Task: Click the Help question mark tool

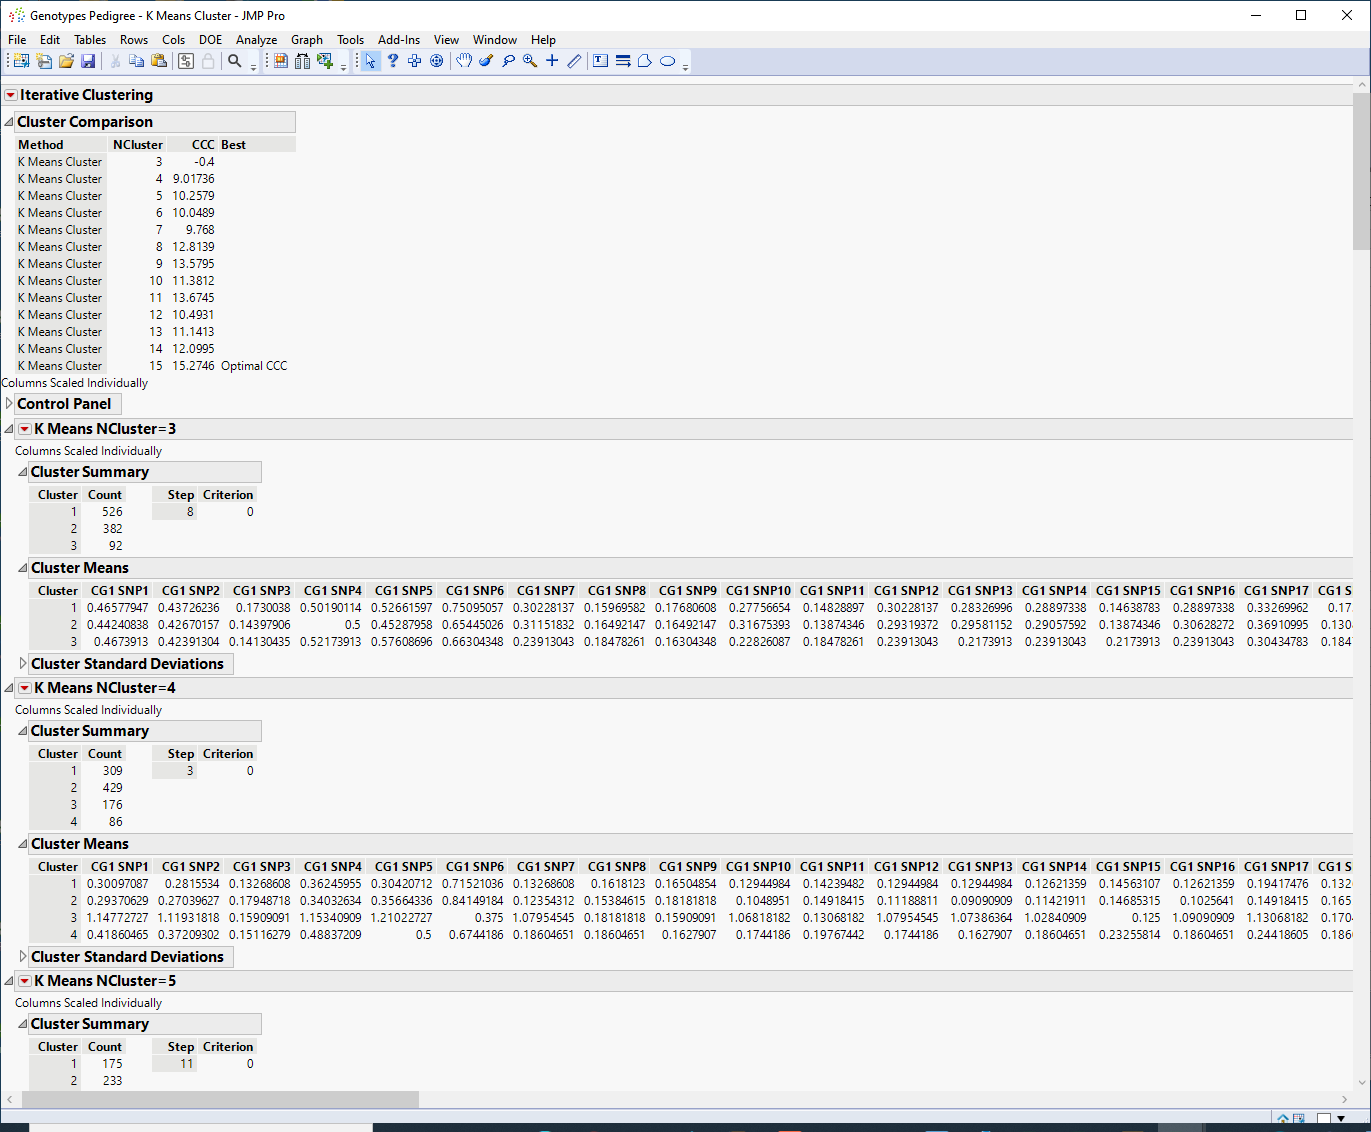Action: click(393, 61)
